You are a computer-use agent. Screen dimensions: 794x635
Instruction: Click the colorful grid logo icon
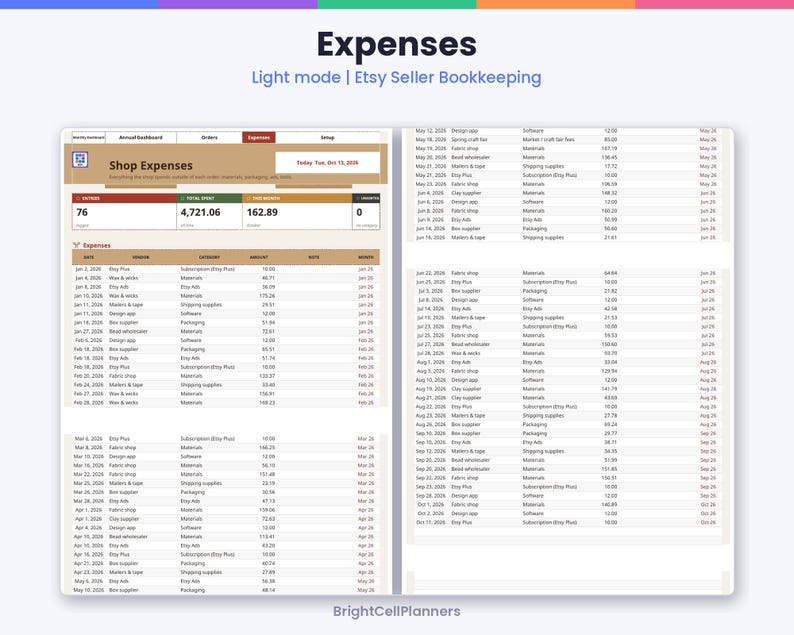[x=80, y=160]
